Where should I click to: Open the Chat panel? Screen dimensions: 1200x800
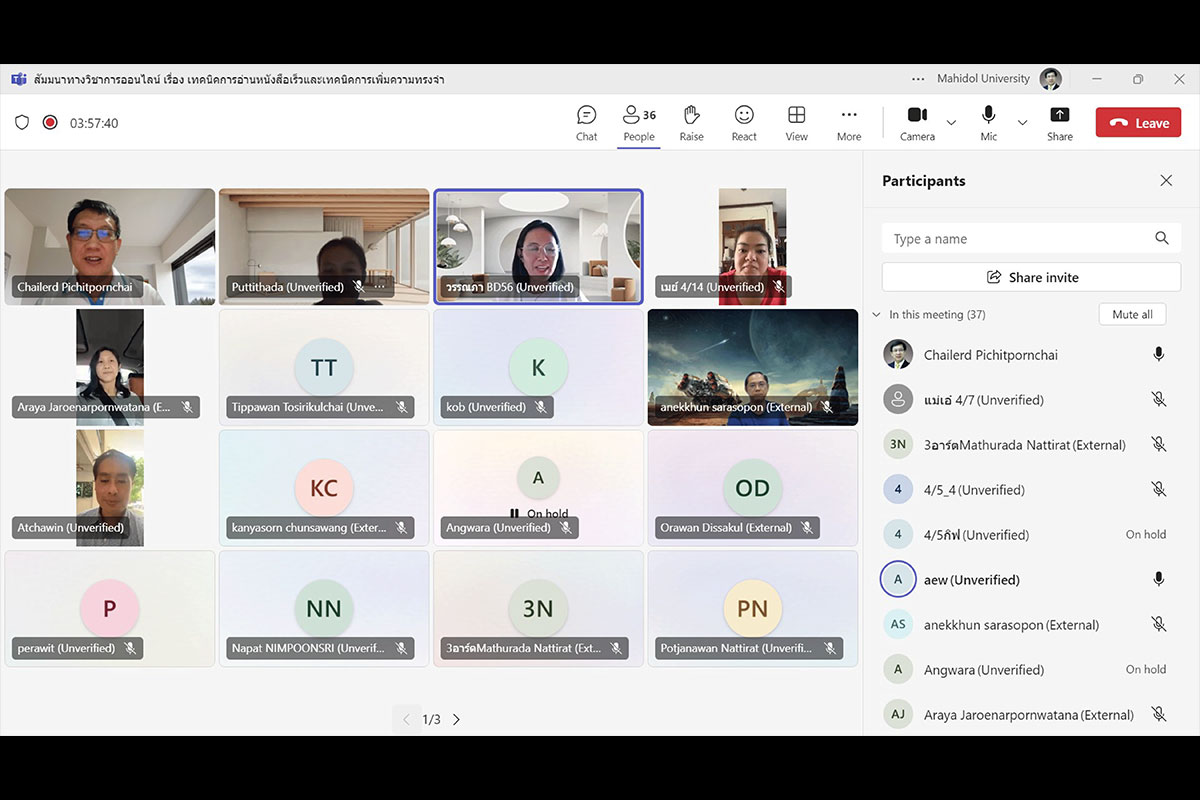coord(586,123)
